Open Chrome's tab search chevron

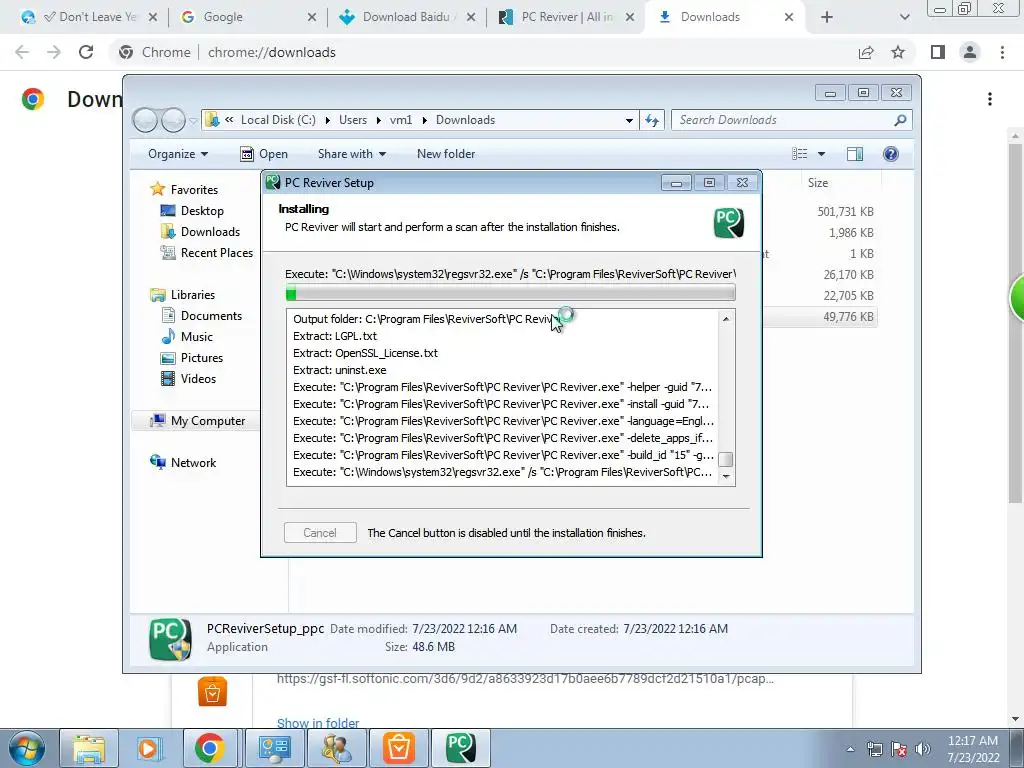904,17
